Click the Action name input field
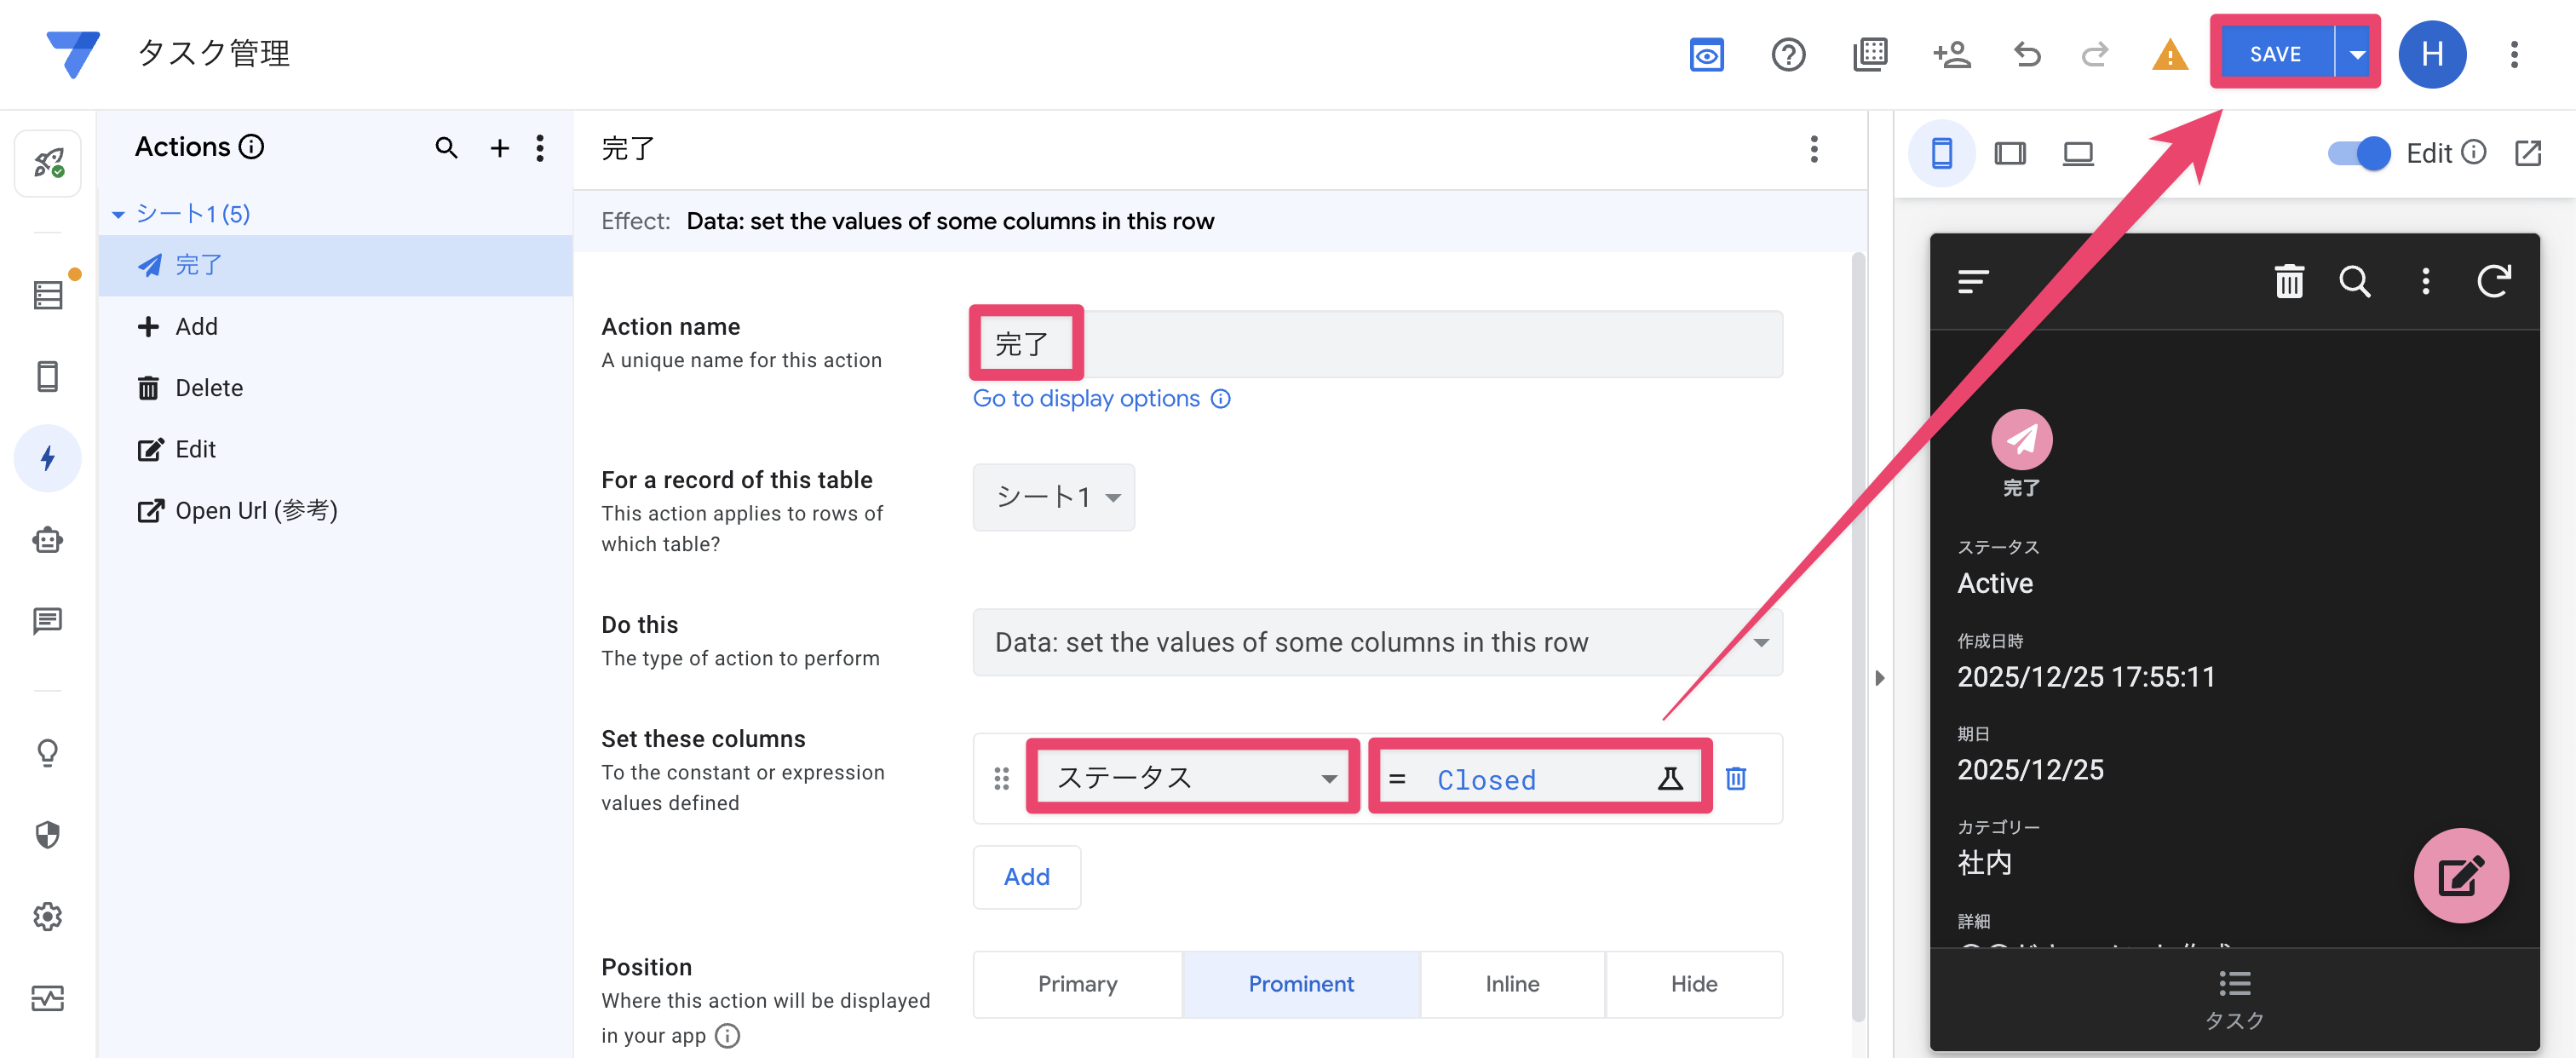Viewport: 2576px width, 1058px height. (x=1400, y=344)
